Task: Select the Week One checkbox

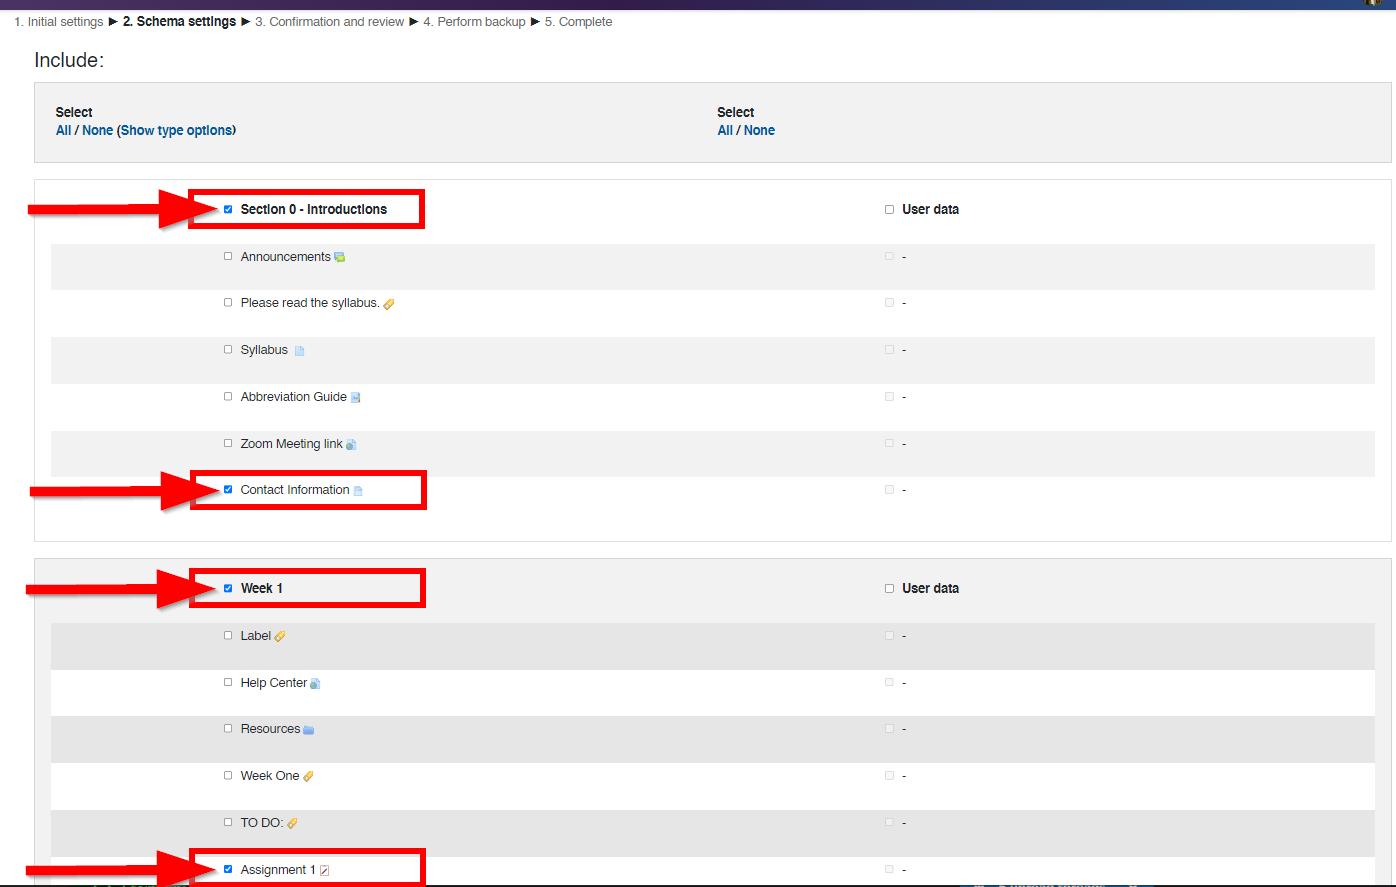Action: click(x=228, y=775)
